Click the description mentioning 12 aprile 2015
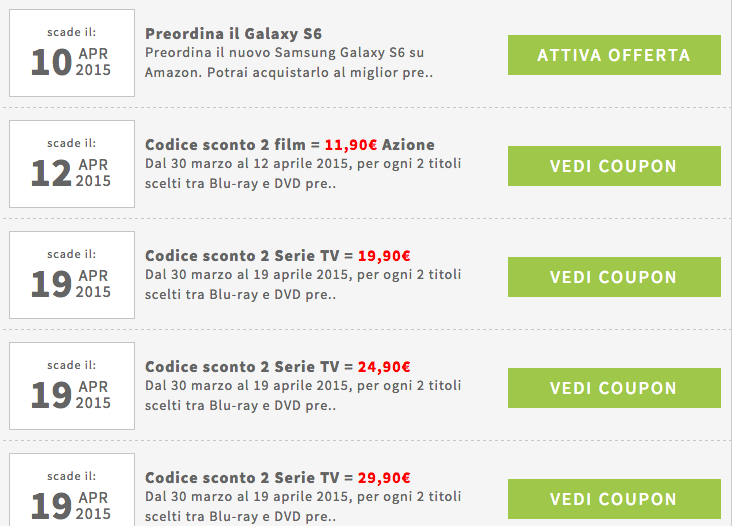732x526 pixels. 303,174
